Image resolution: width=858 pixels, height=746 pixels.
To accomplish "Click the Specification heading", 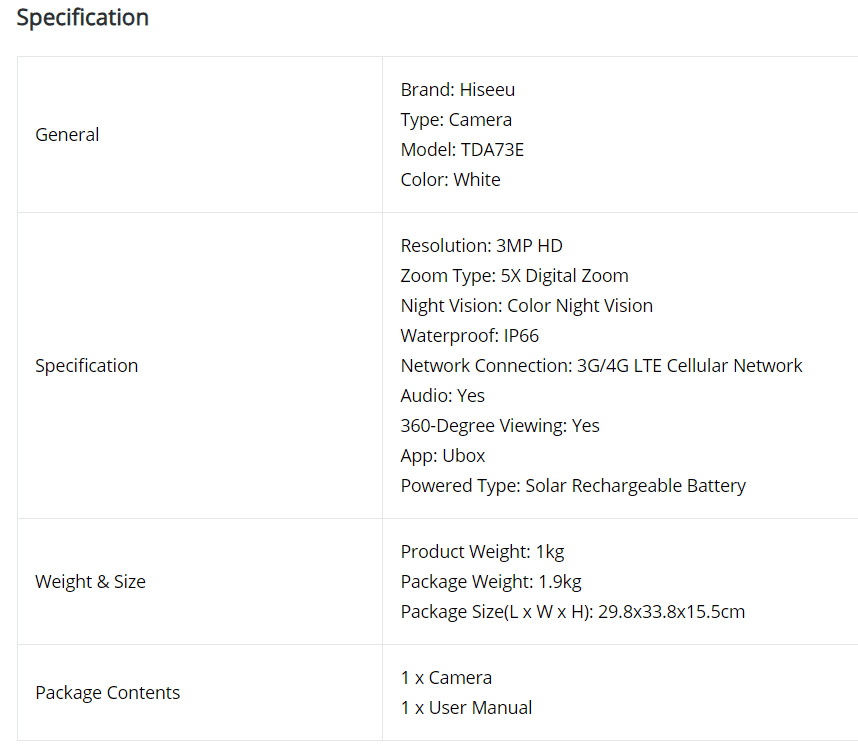I will click(83, 18).
